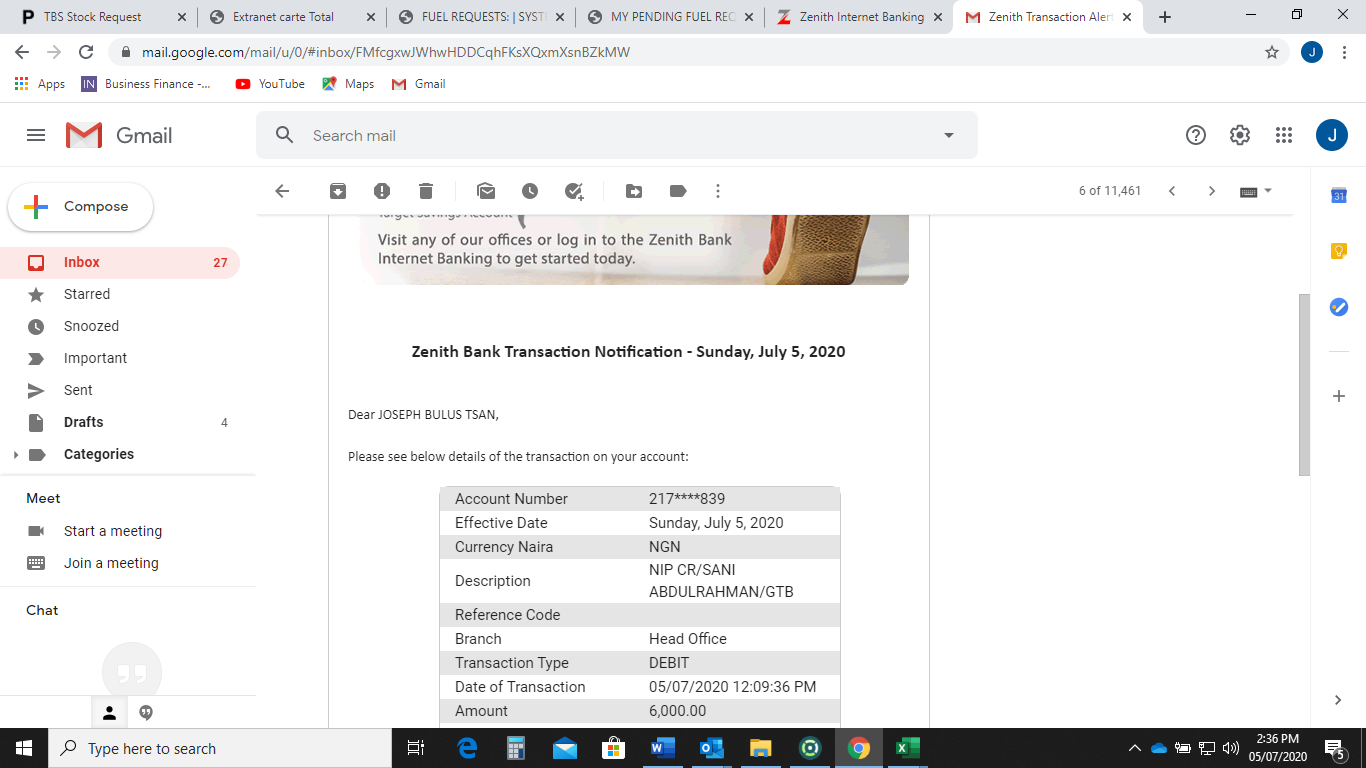Bookmark this page with star icon
1366x768 pixels.
tap(1272, 52)
